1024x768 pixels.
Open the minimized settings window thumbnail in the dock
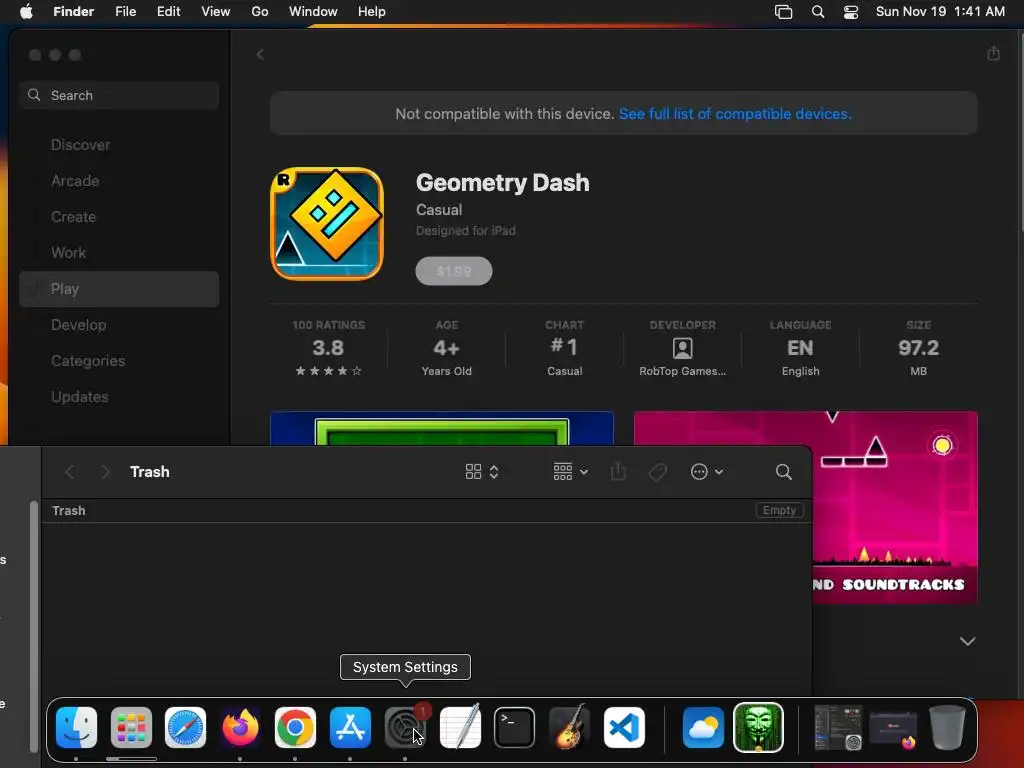click(838, 728)
